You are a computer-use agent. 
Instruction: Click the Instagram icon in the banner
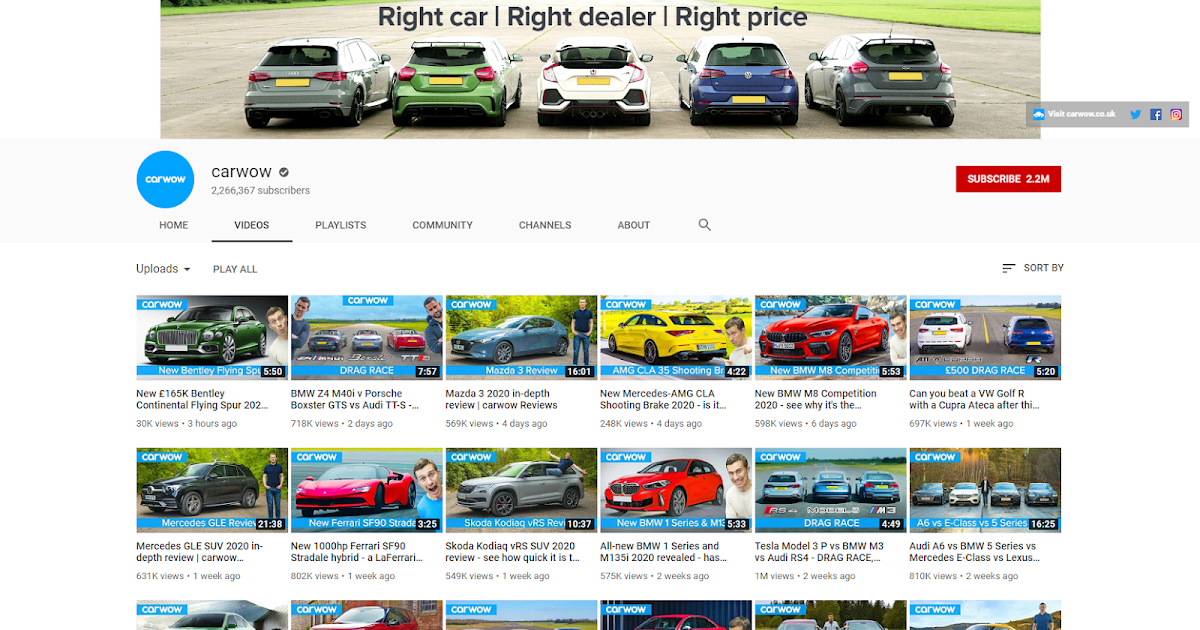click(x=1176, y=114)
